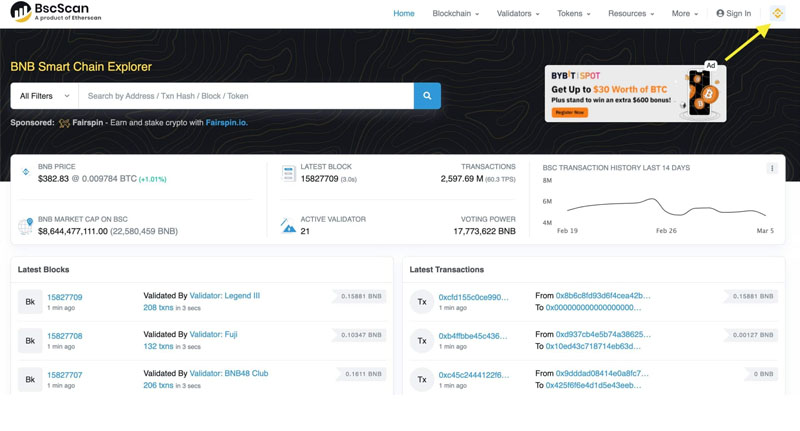Click the BNB price $382.83
This screenshot has height=431, width=800.
(x=53, y=179)
